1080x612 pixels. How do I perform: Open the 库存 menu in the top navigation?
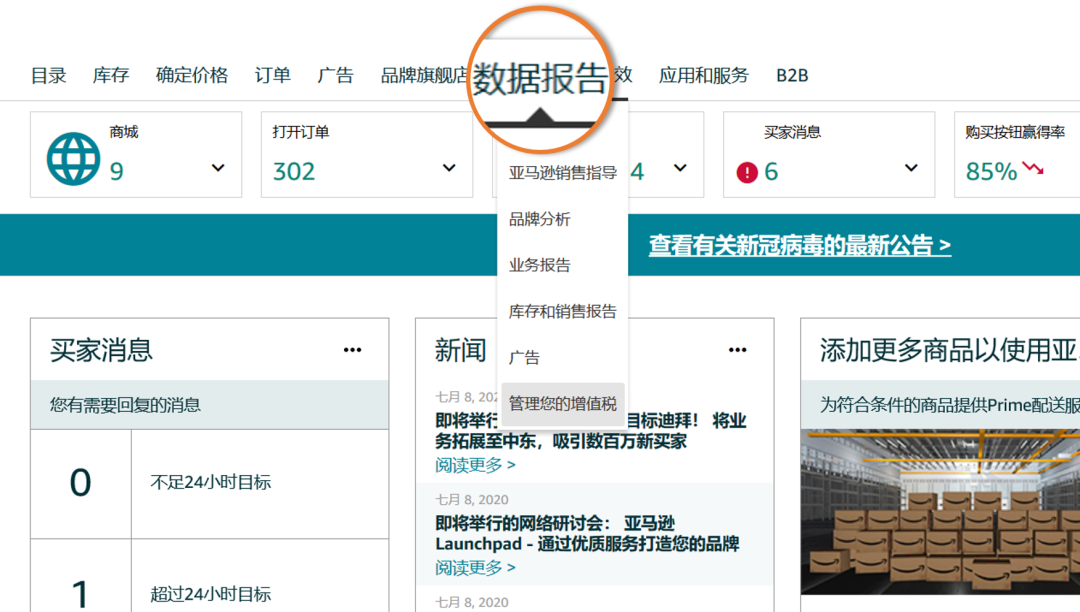pos(110,74)
